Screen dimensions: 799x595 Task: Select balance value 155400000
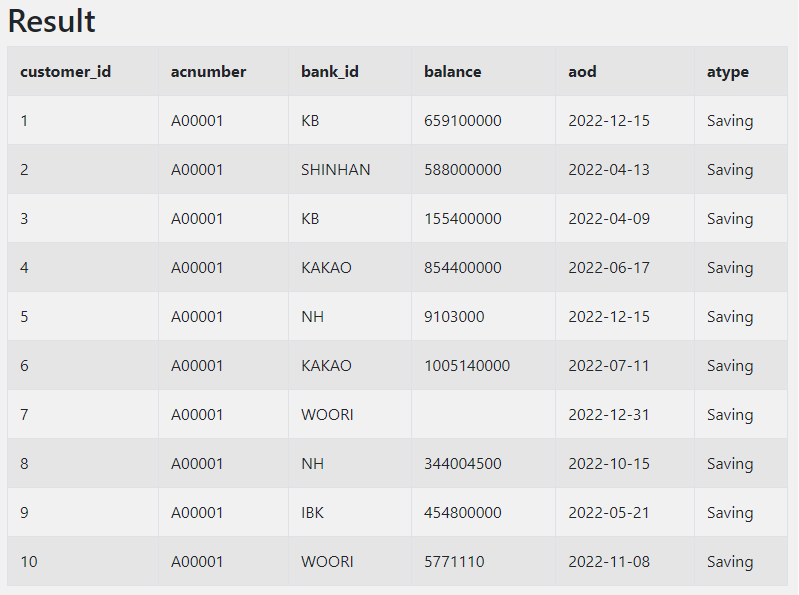tap(463, 219)
